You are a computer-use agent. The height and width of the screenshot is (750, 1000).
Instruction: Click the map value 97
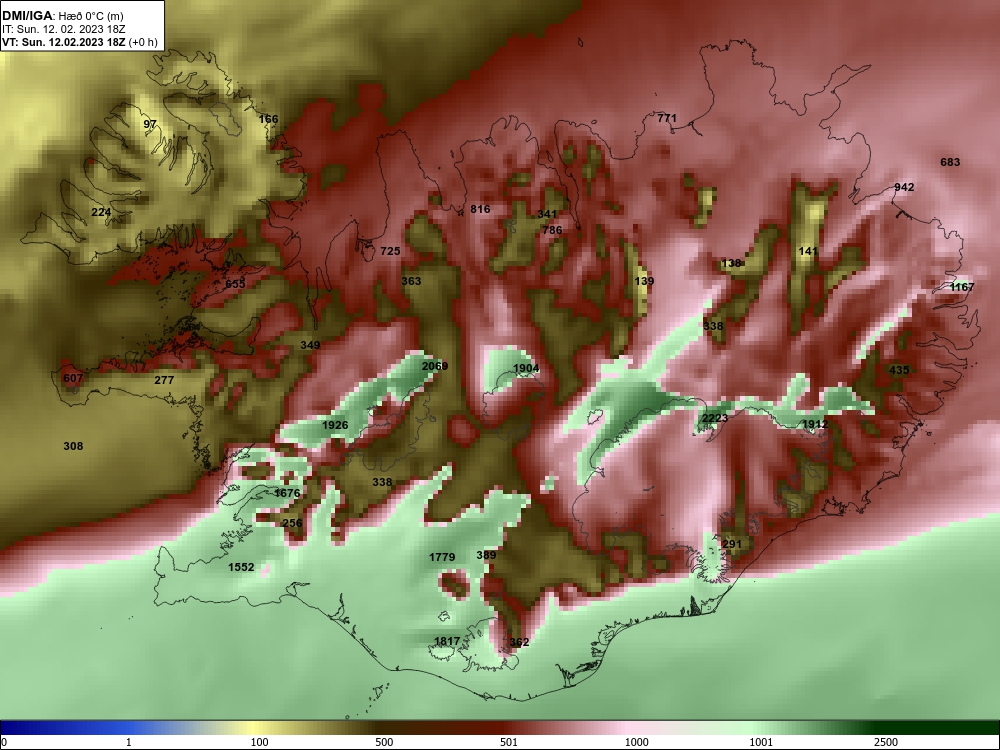pyautogui.click(x=150, y=124)
